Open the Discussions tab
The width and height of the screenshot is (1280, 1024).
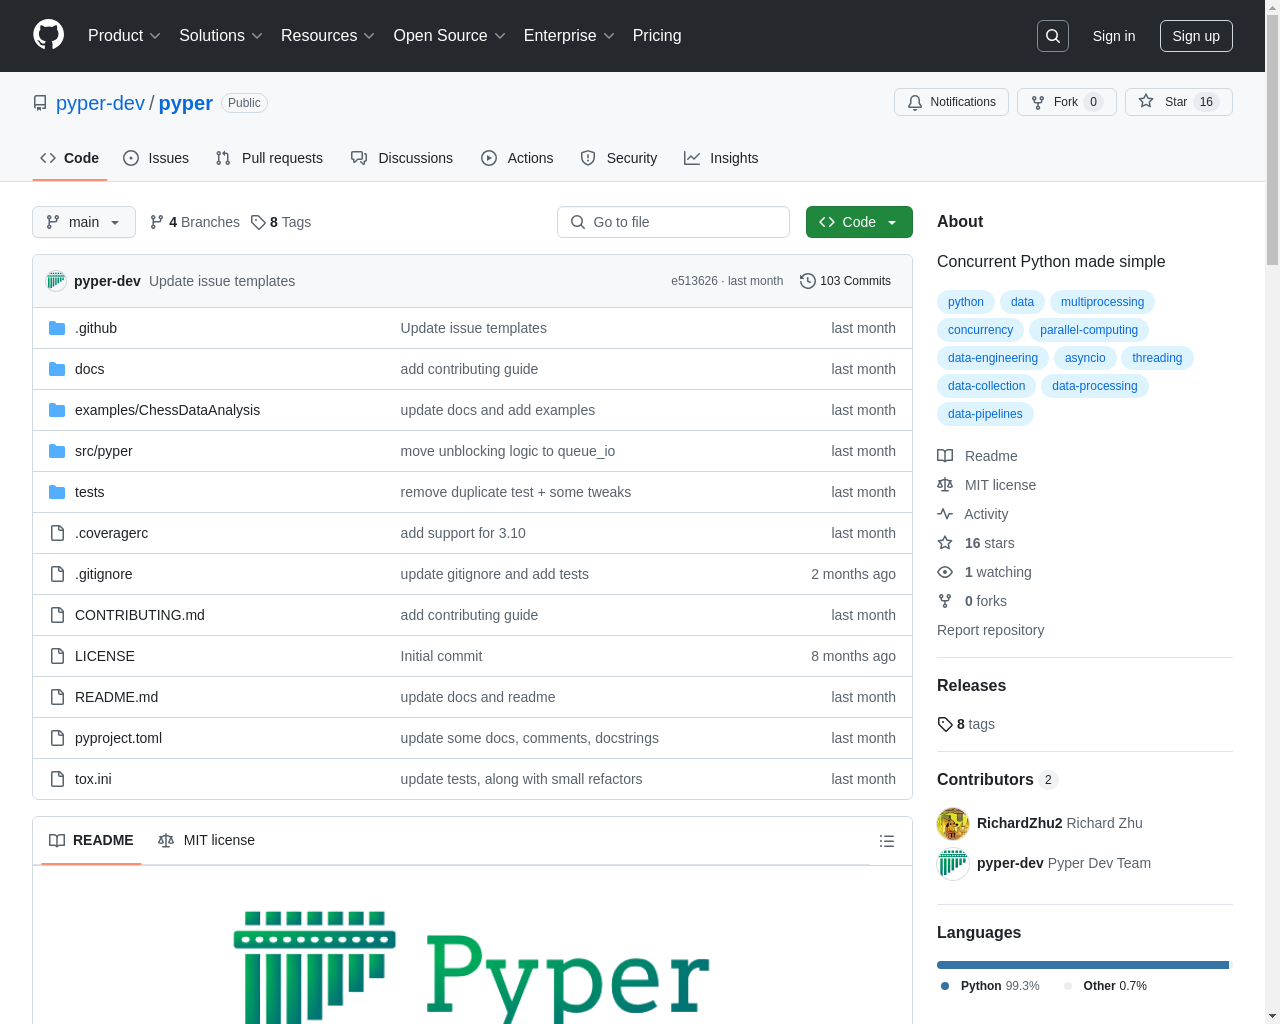coord(402,158)
